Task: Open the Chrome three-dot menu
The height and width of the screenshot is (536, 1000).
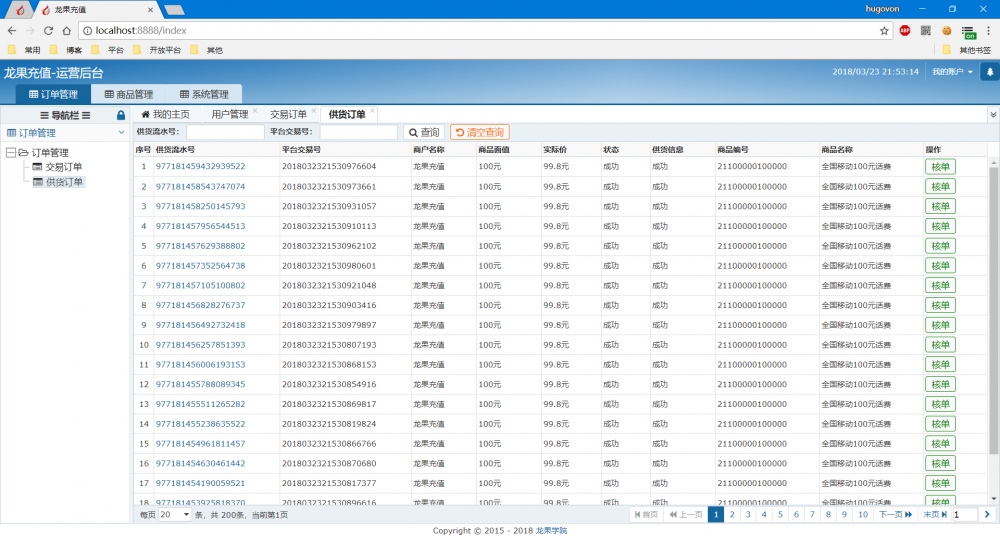Action: [988, 31]
